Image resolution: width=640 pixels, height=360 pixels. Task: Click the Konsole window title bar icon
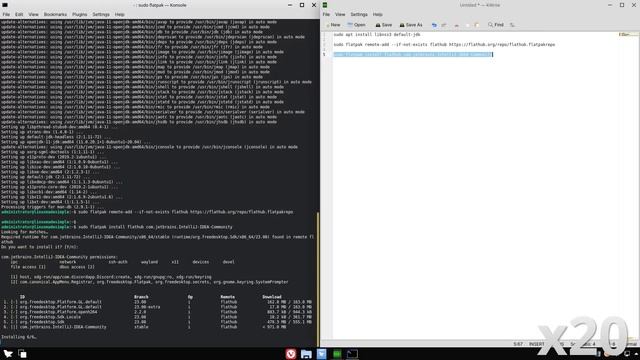(5, 5)
